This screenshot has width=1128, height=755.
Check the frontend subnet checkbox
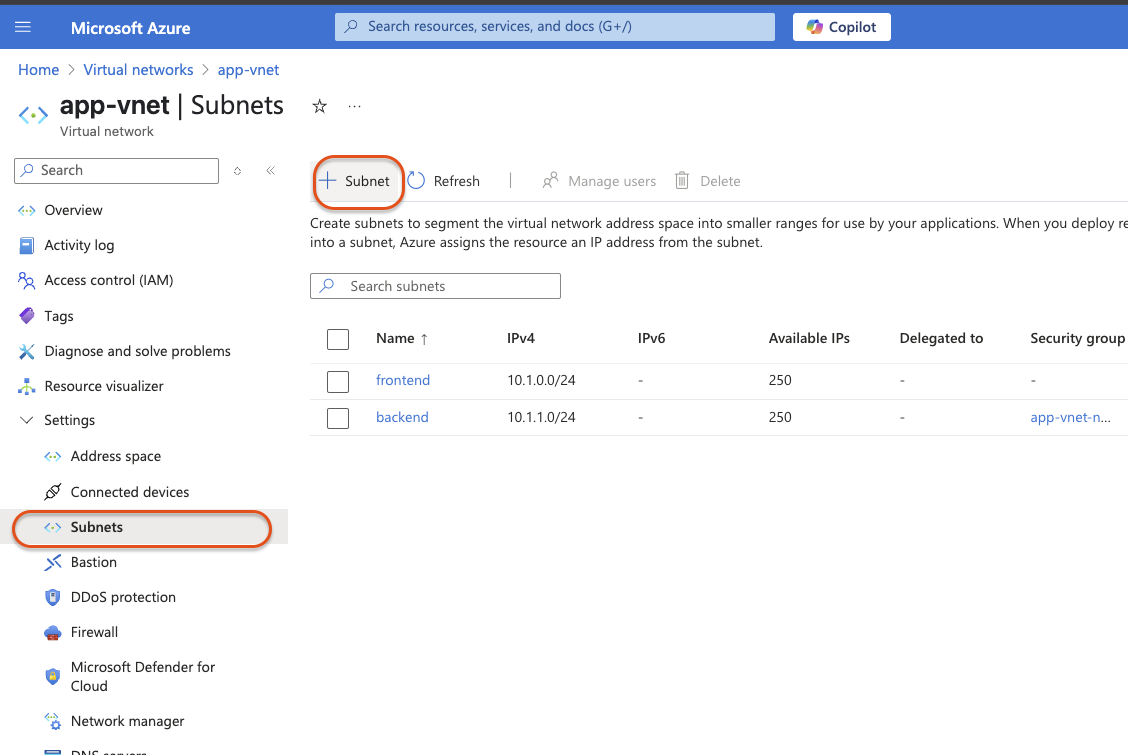pyautogui.click(x=338, y=381)
